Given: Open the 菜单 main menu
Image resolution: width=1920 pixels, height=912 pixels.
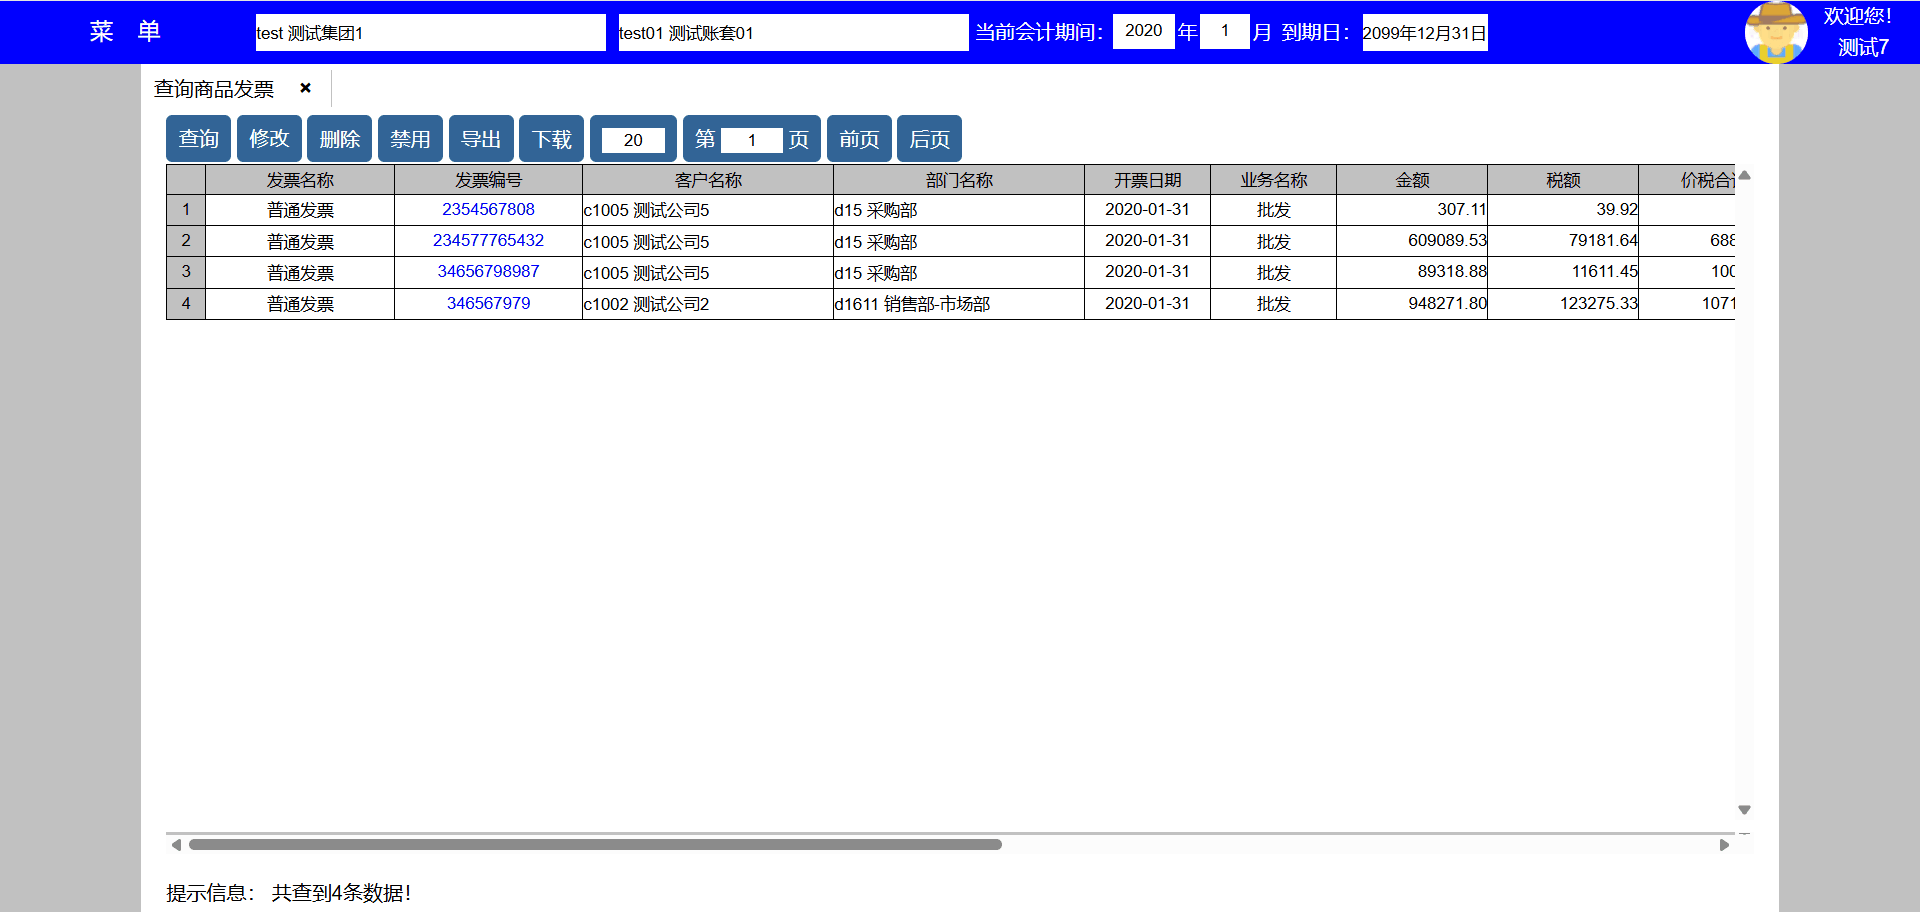Looking at the screenshot, I should pyautogui.click(x=125, y=32).
